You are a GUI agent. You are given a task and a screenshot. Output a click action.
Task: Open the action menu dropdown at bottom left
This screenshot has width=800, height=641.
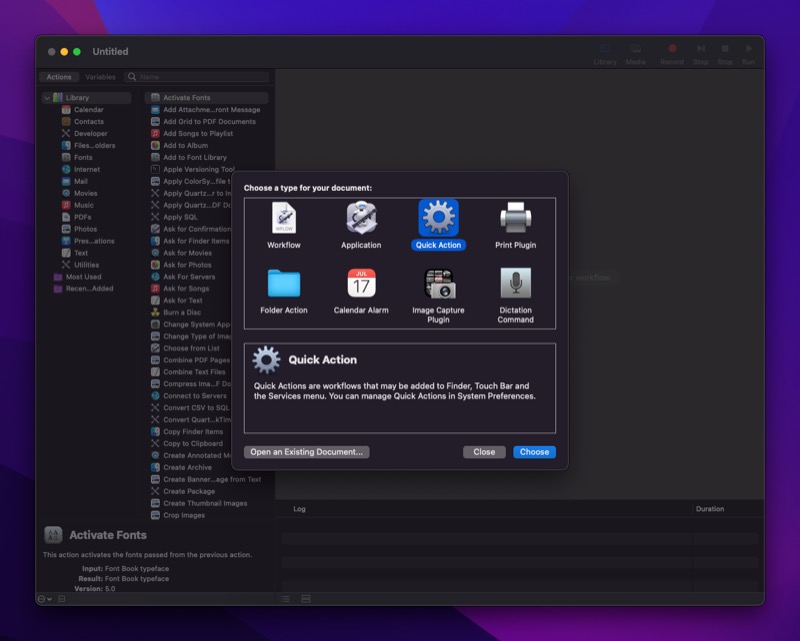pos(44,599)
